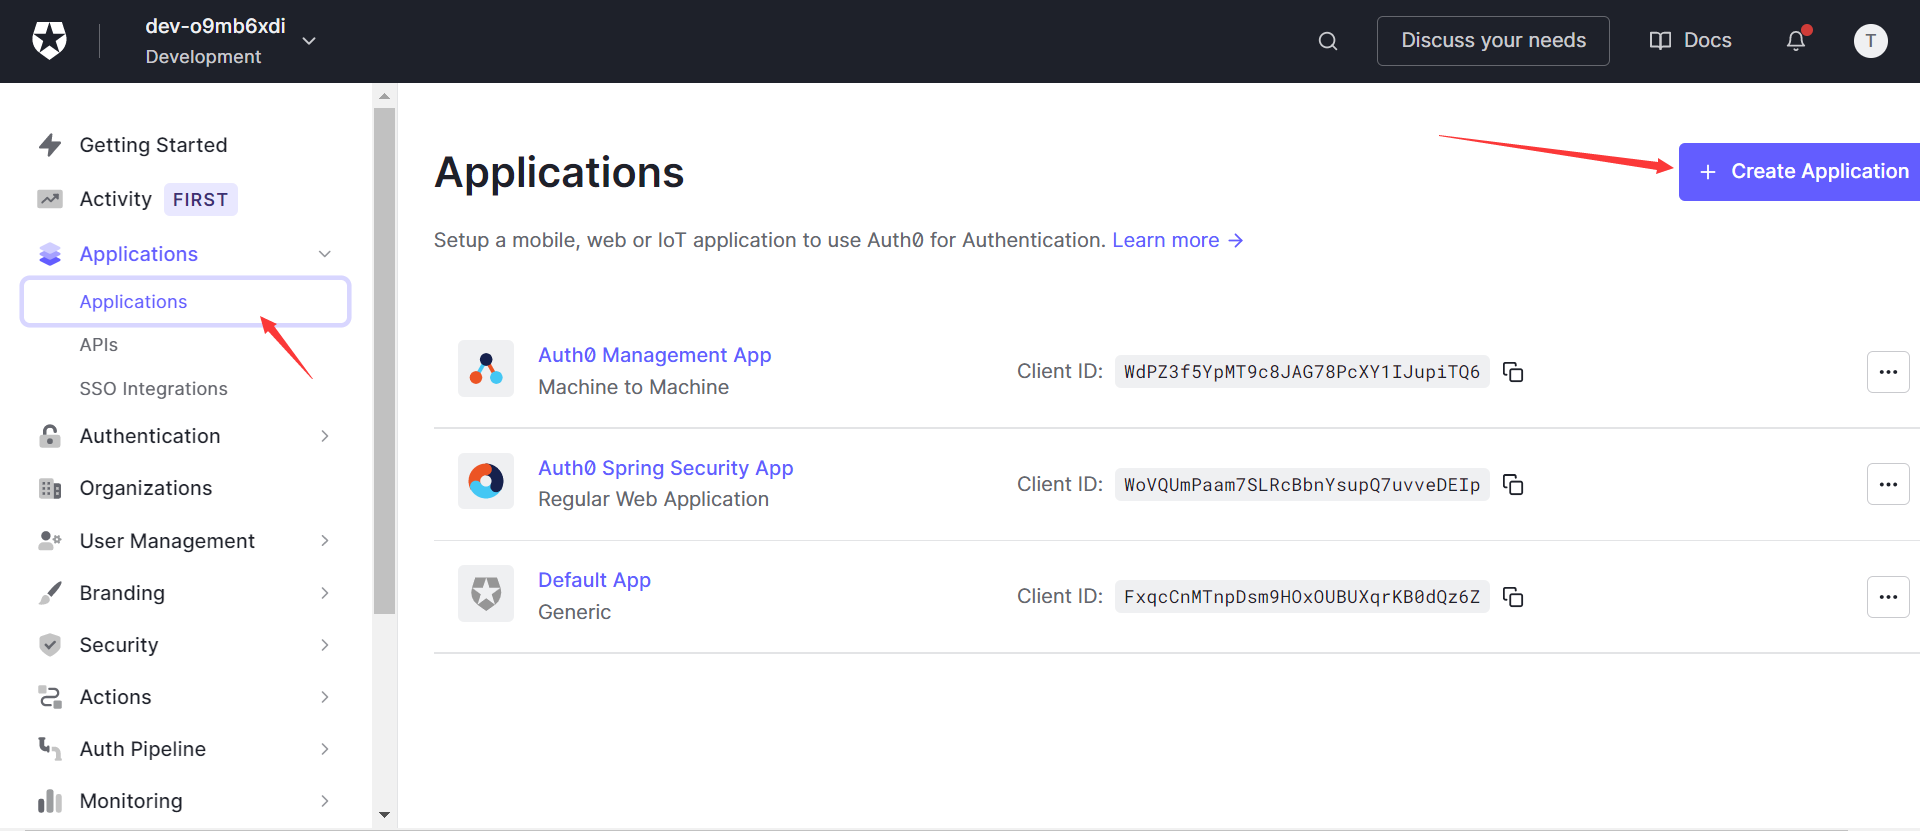
Task: Open the APIs submenu item
Action: point(99,345)
